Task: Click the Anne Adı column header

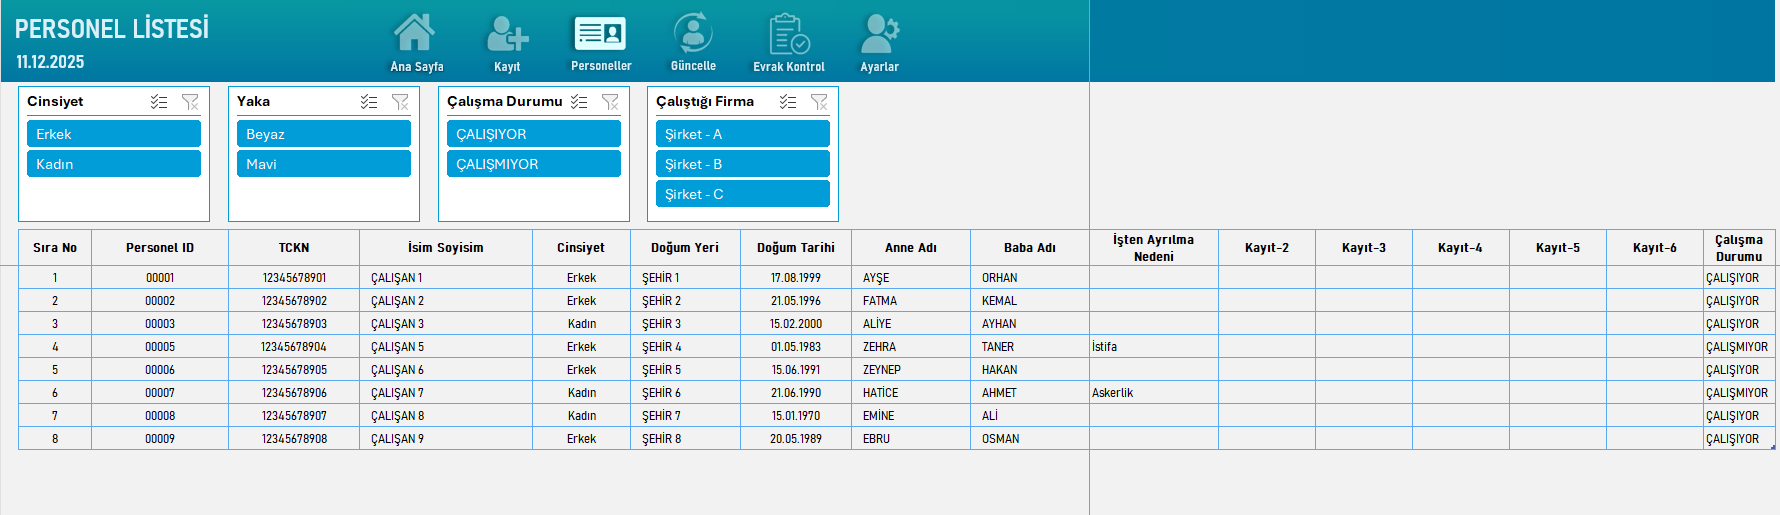Action: coord(911,248)
